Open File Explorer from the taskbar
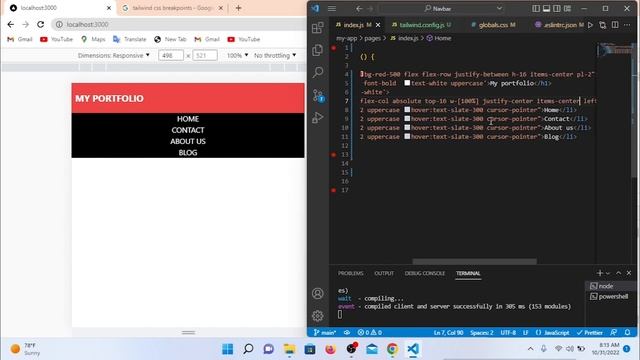The image size is (640, 360). 289,349
